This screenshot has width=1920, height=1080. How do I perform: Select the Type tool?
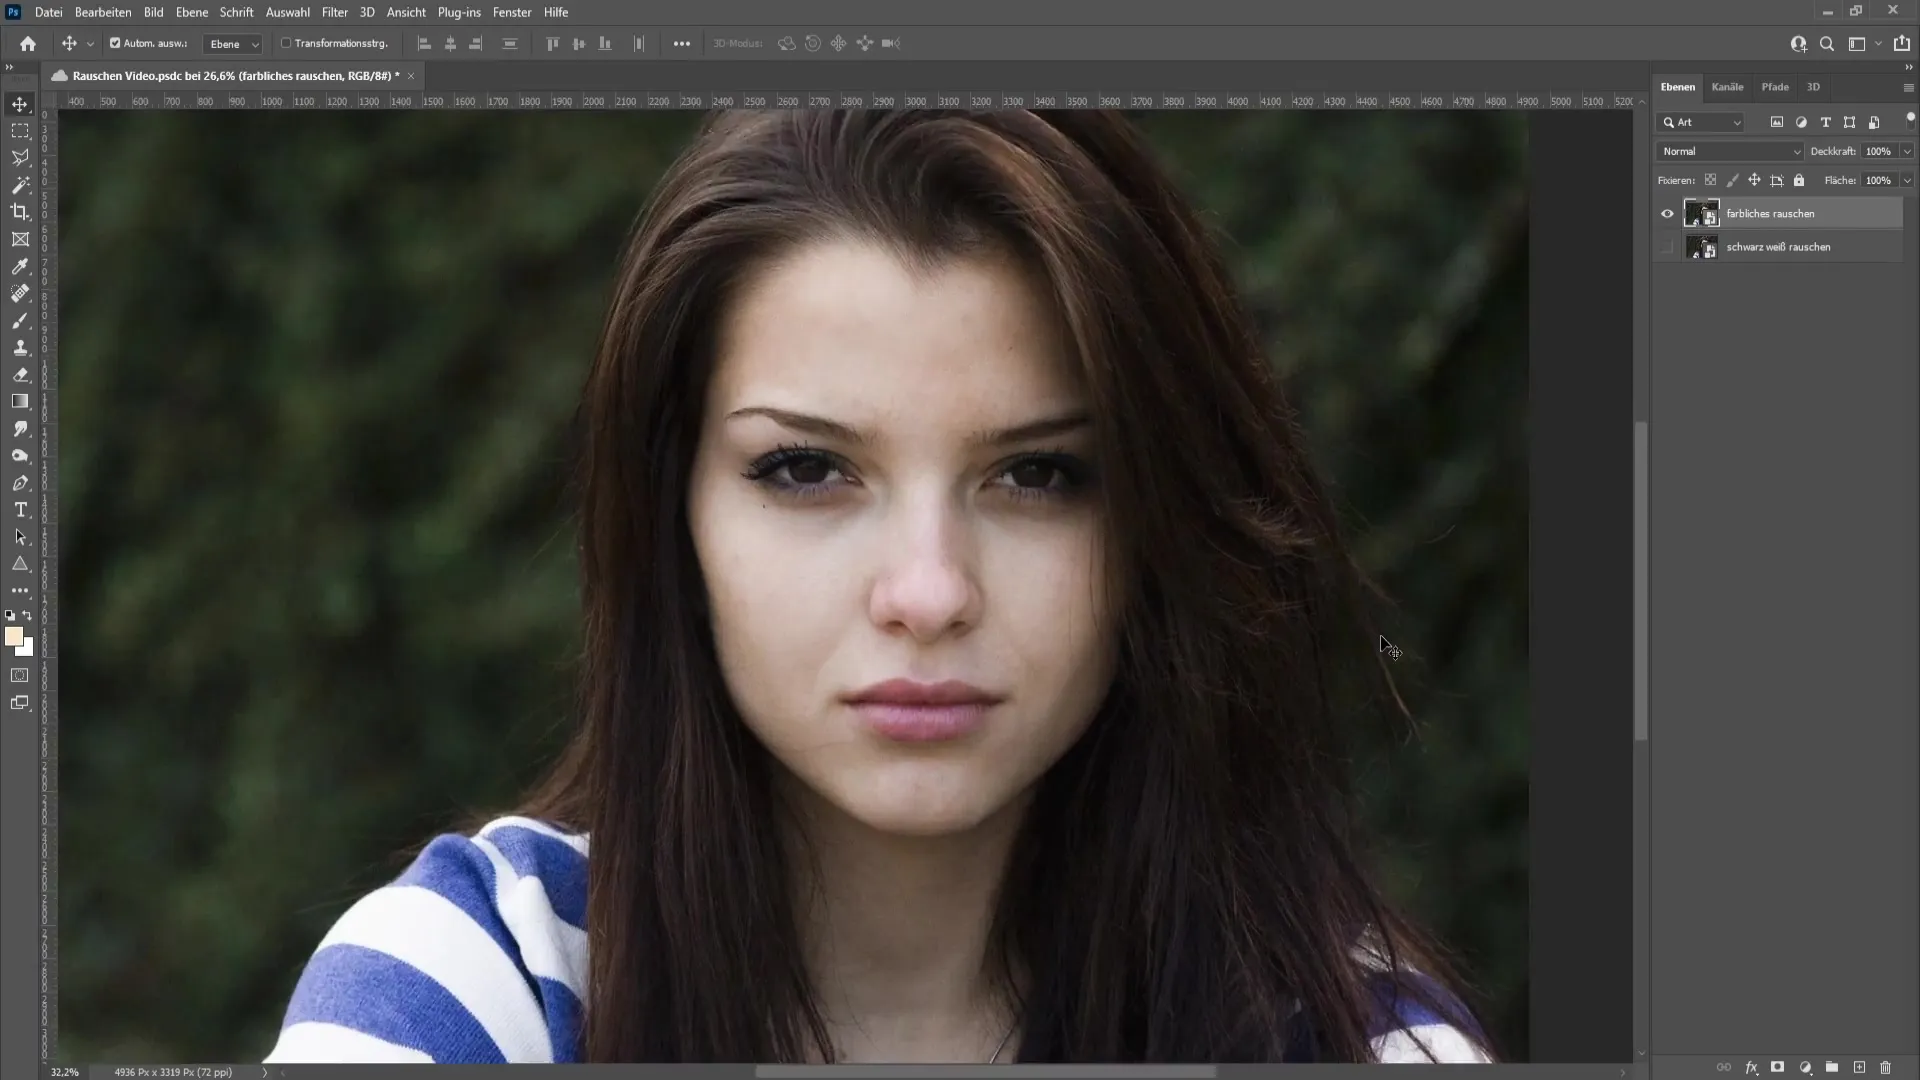tap(20, 512)
